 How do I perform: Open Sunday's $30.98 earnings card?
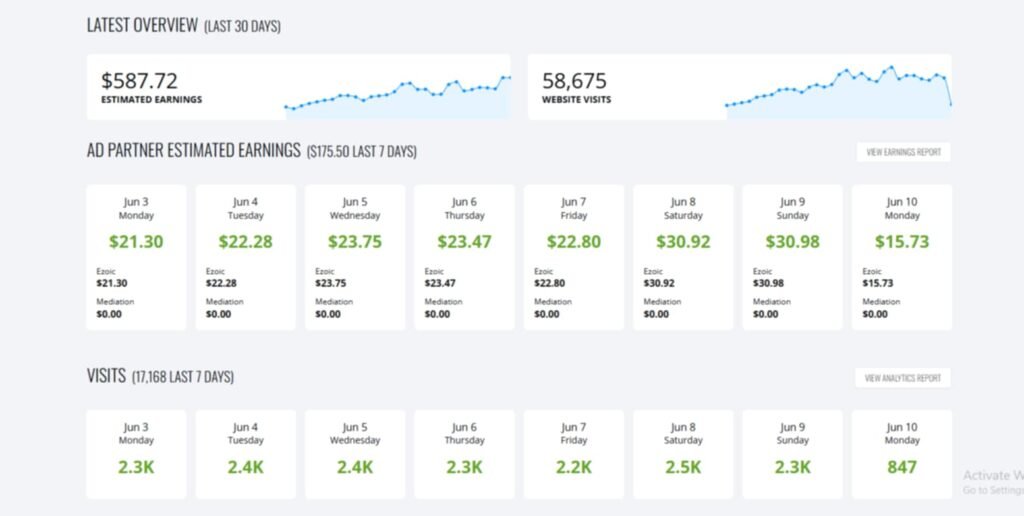(x=792, y=256)
